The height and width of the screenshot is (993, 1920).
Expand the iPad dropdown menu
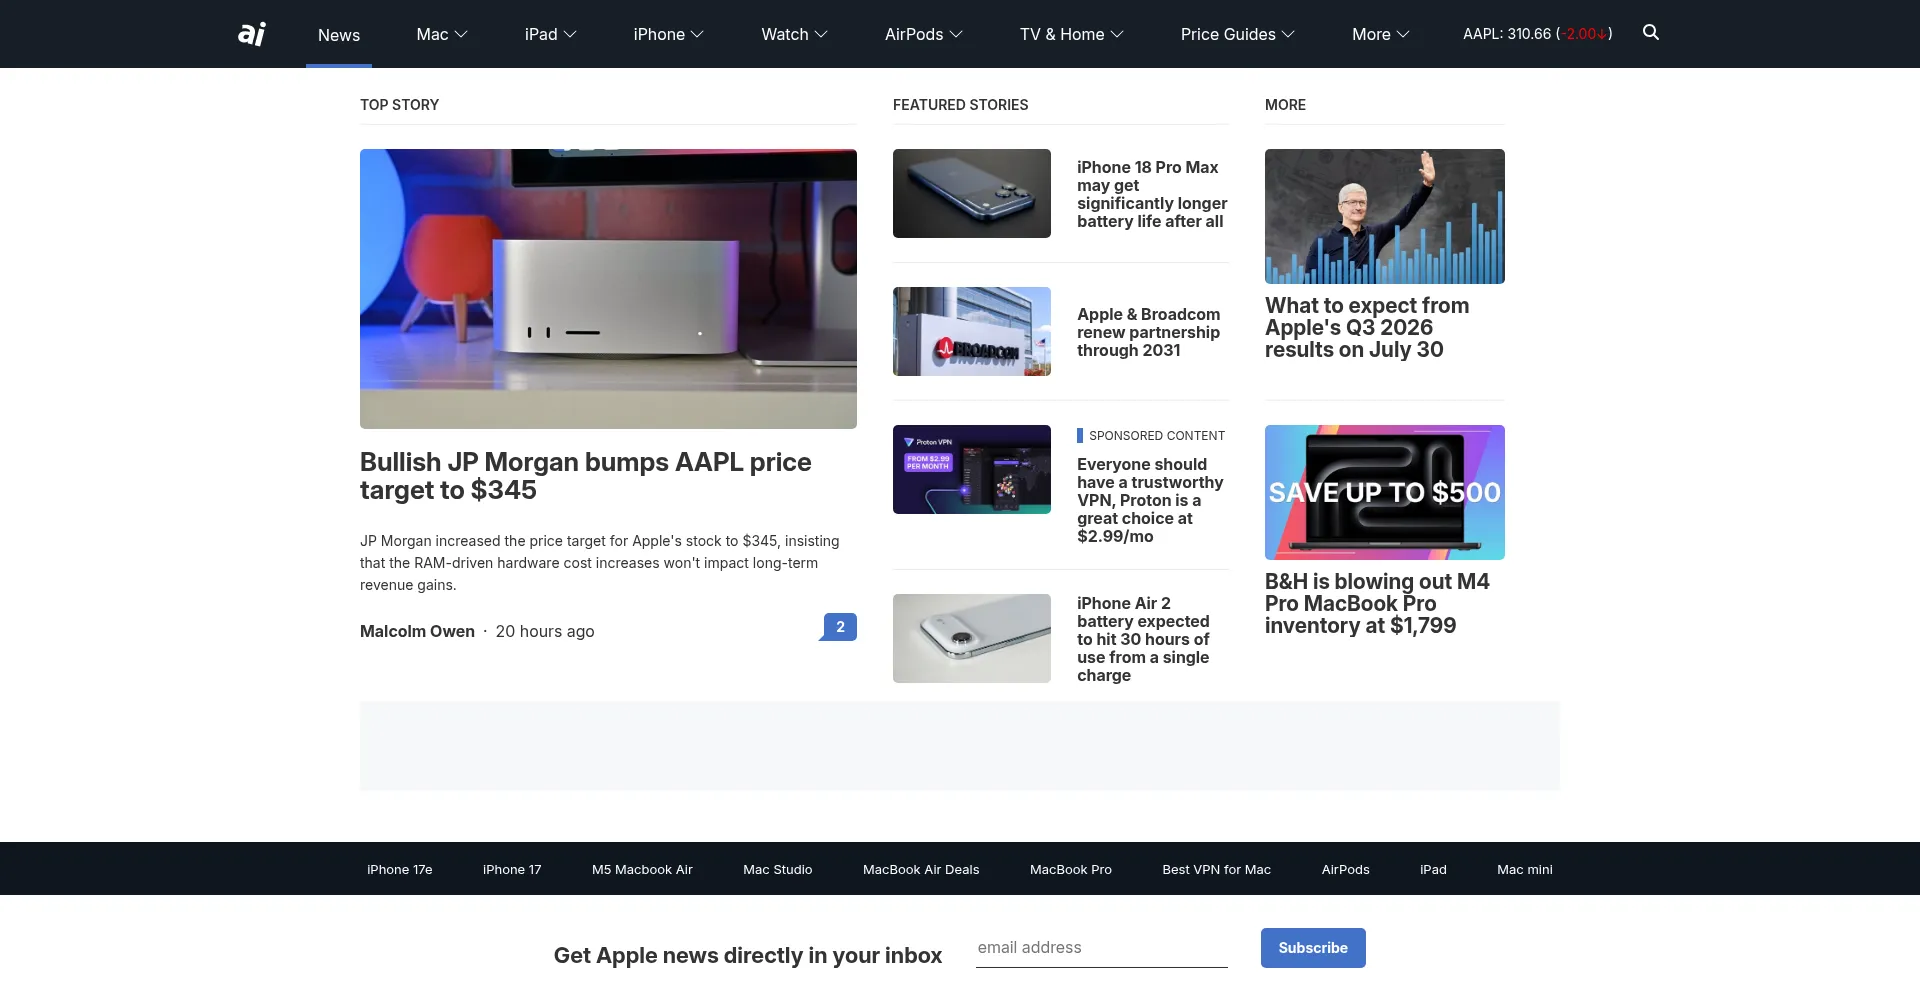(x=551, y=34)
